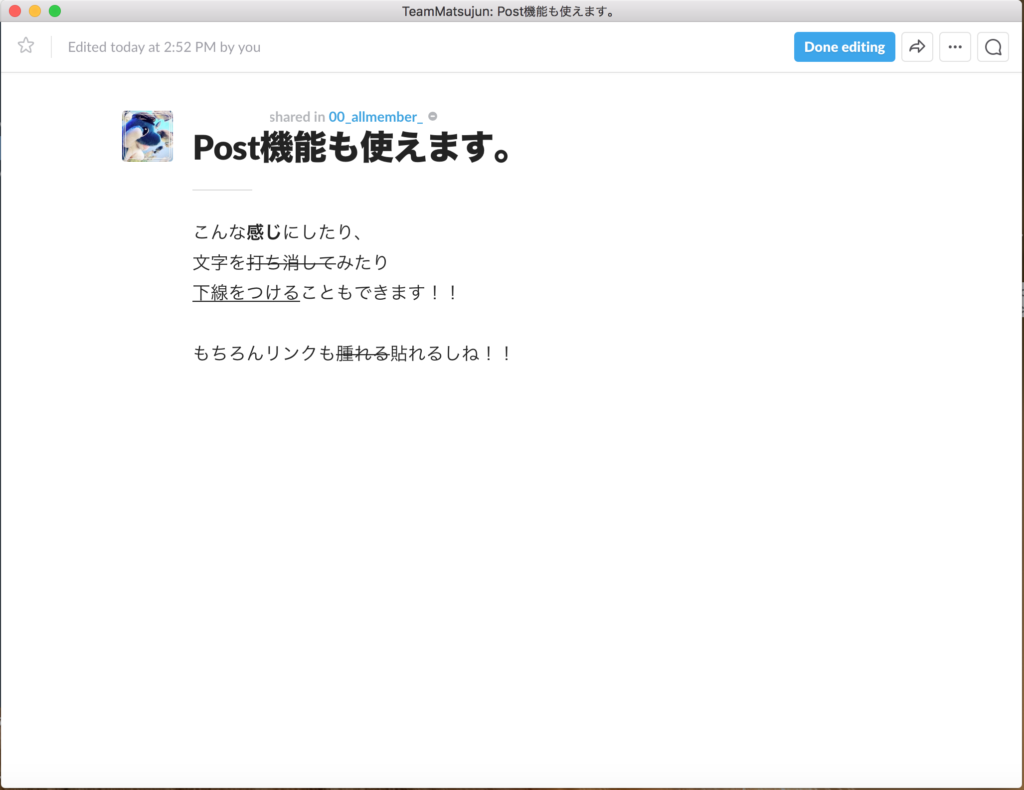The width and height of the screenshot is (1024, 790).
Task: Open the comments speech bubble icon
Action: tap(992, 47)
